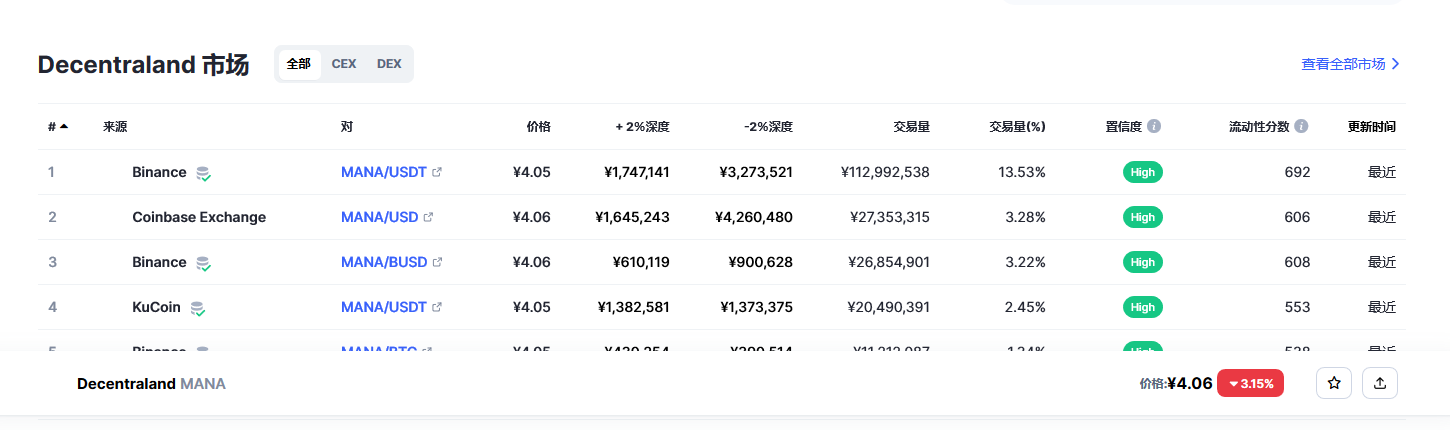Image resolution: width=1450 pixels, height=430 pixels.
Task: Click the volume value ¥26,854,901
Action: [889, 262]
